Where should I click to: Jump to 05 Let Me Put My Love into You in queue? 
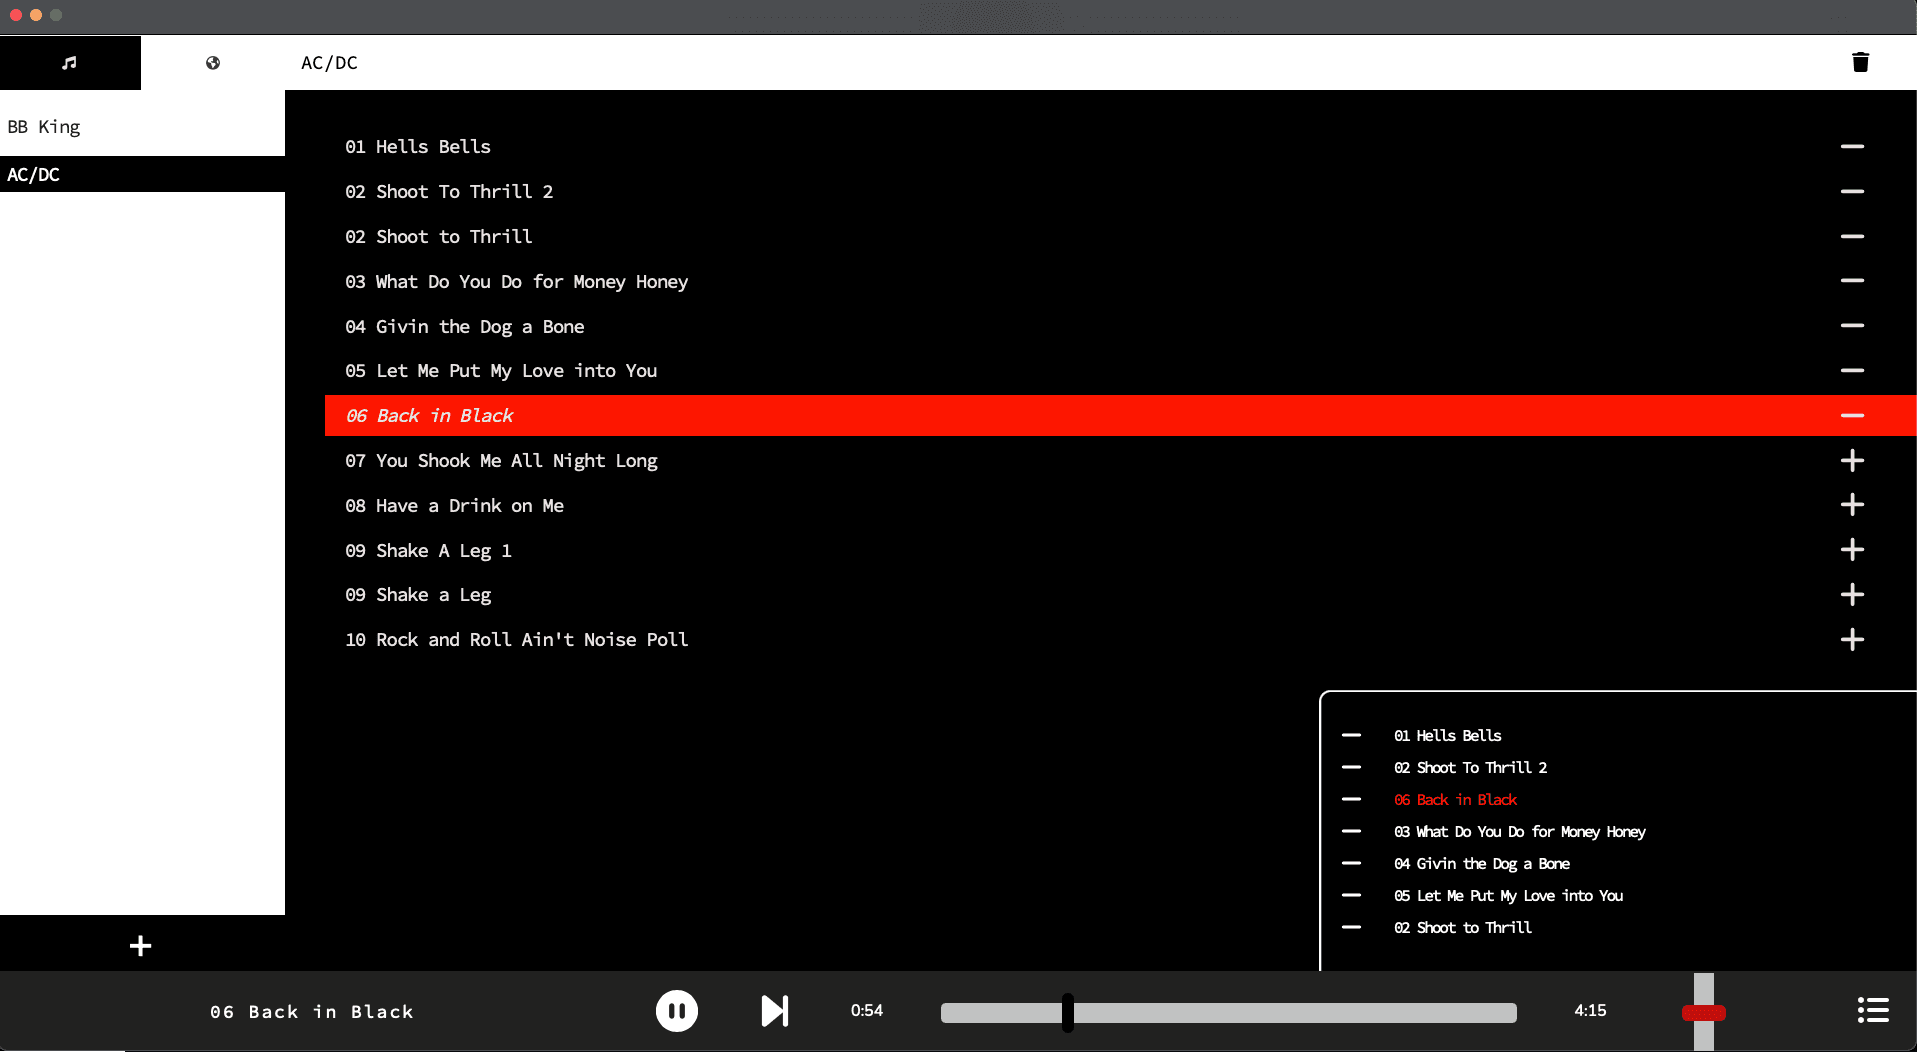1509,896
